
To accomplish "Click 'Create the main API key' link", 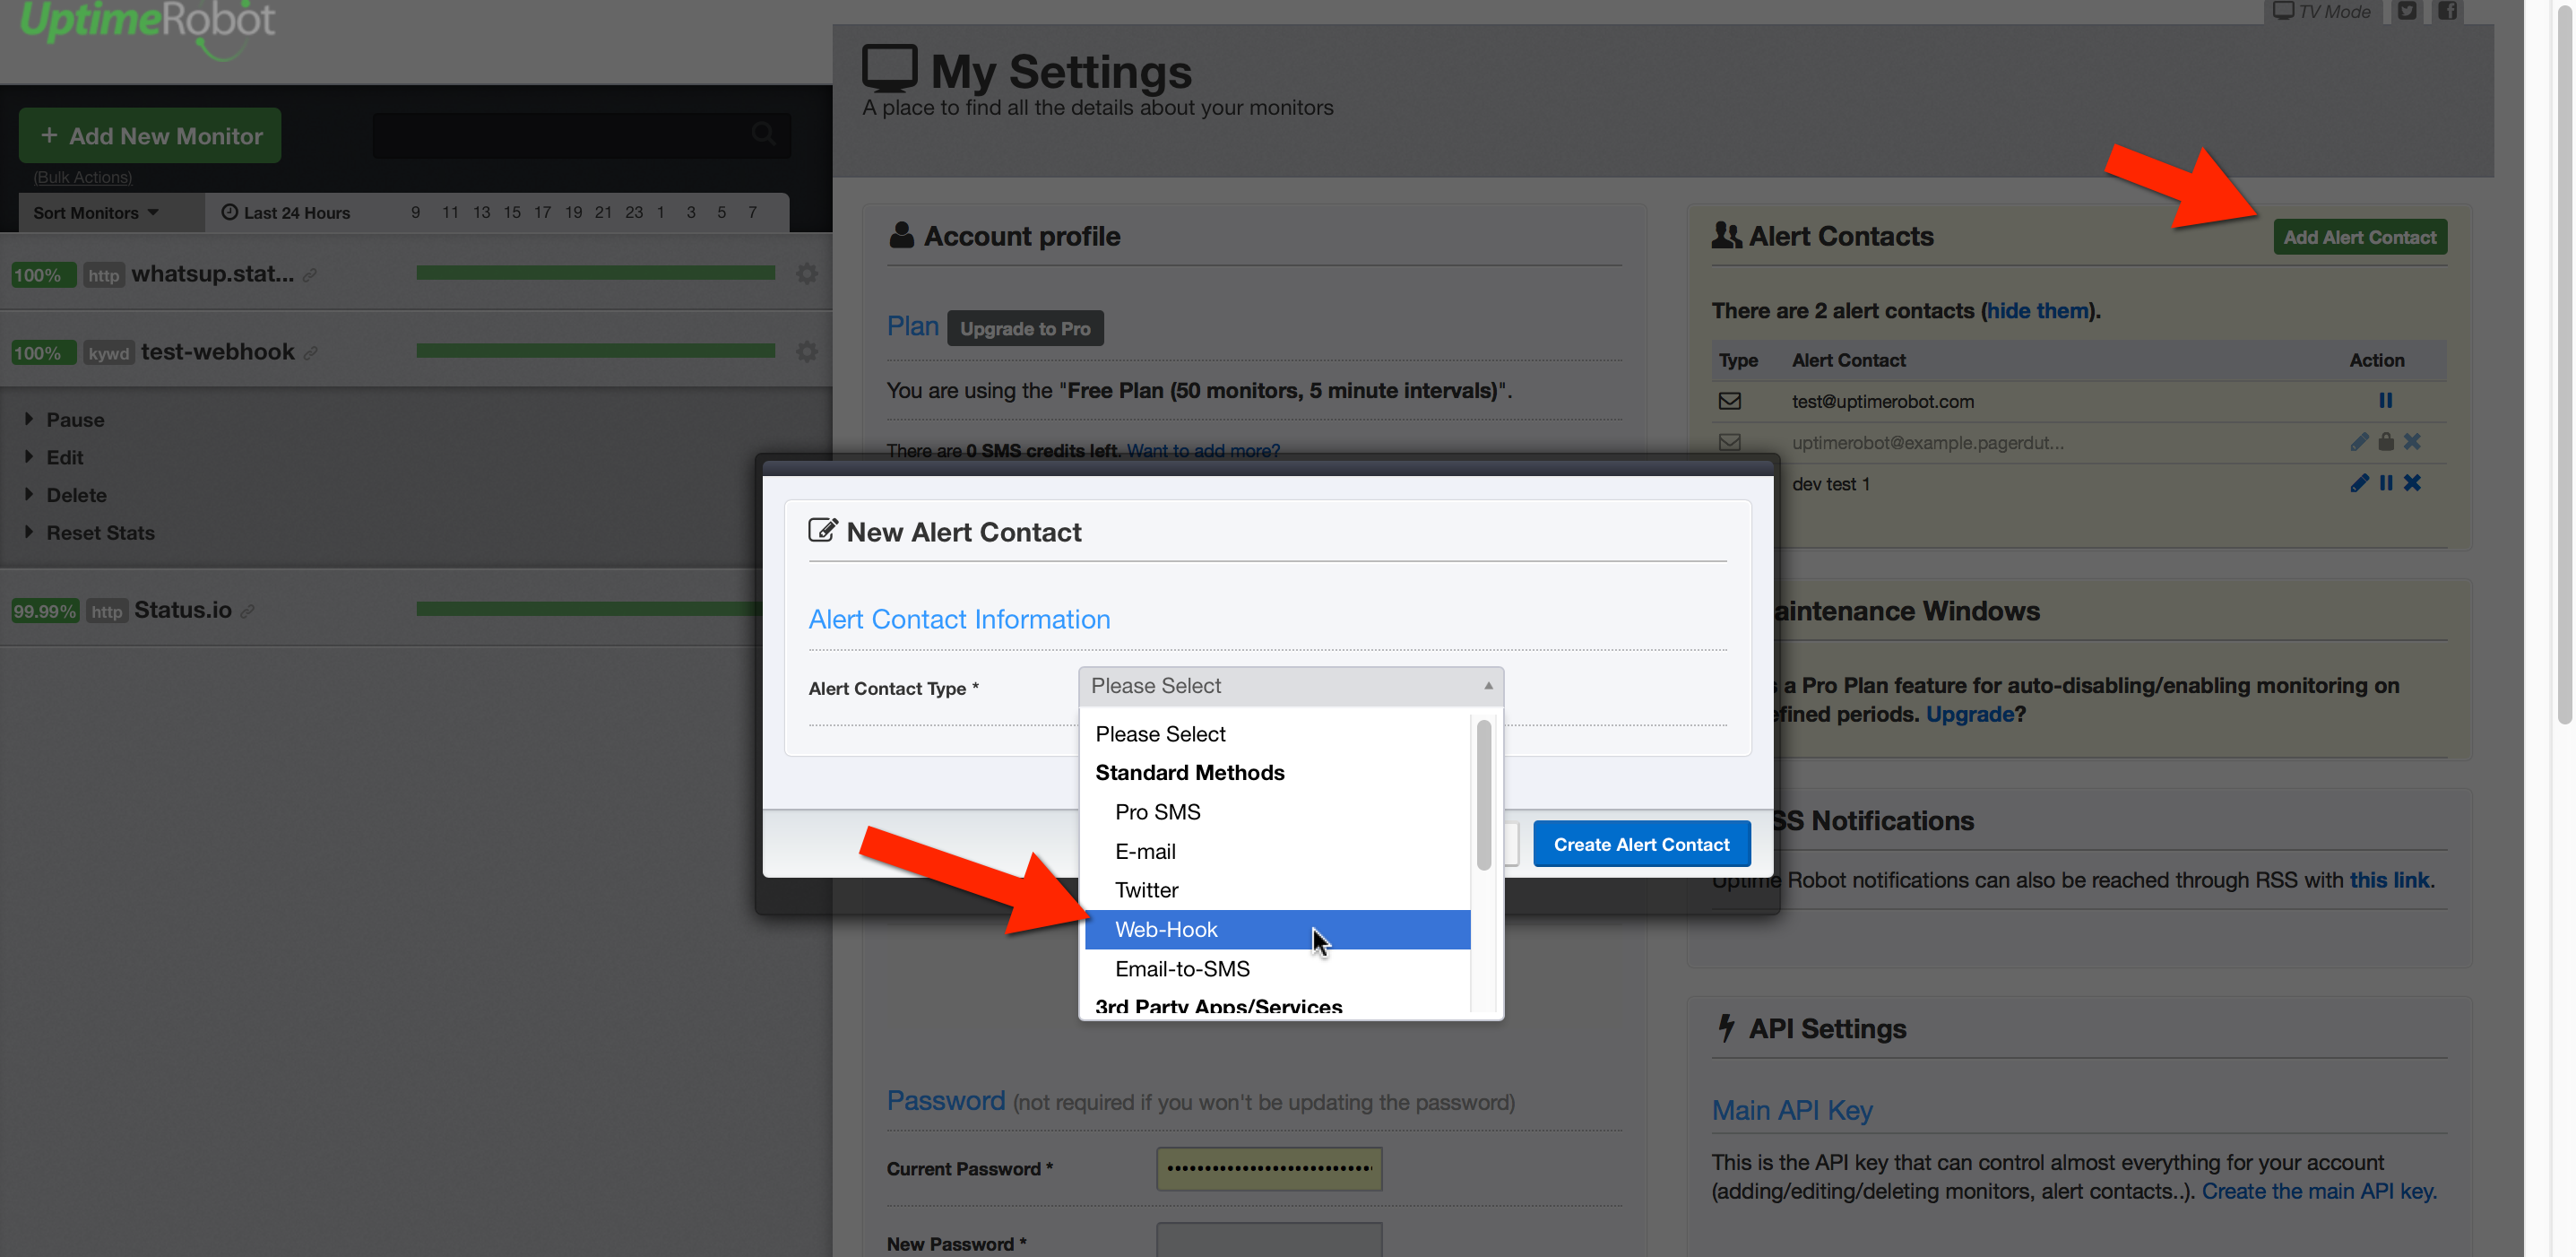I will tap(2318, 1191).
